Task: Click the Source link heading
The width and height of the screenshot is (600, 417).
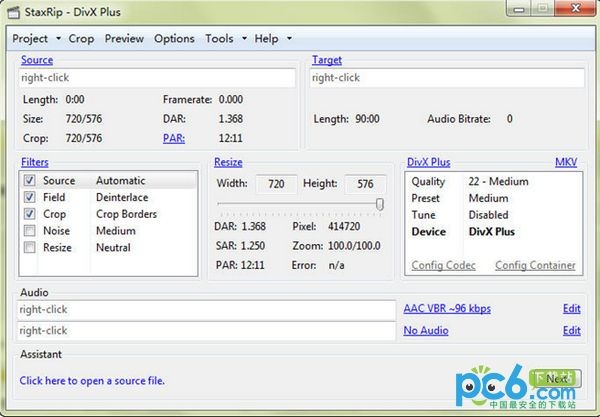Action: click(x=37, y=60)
